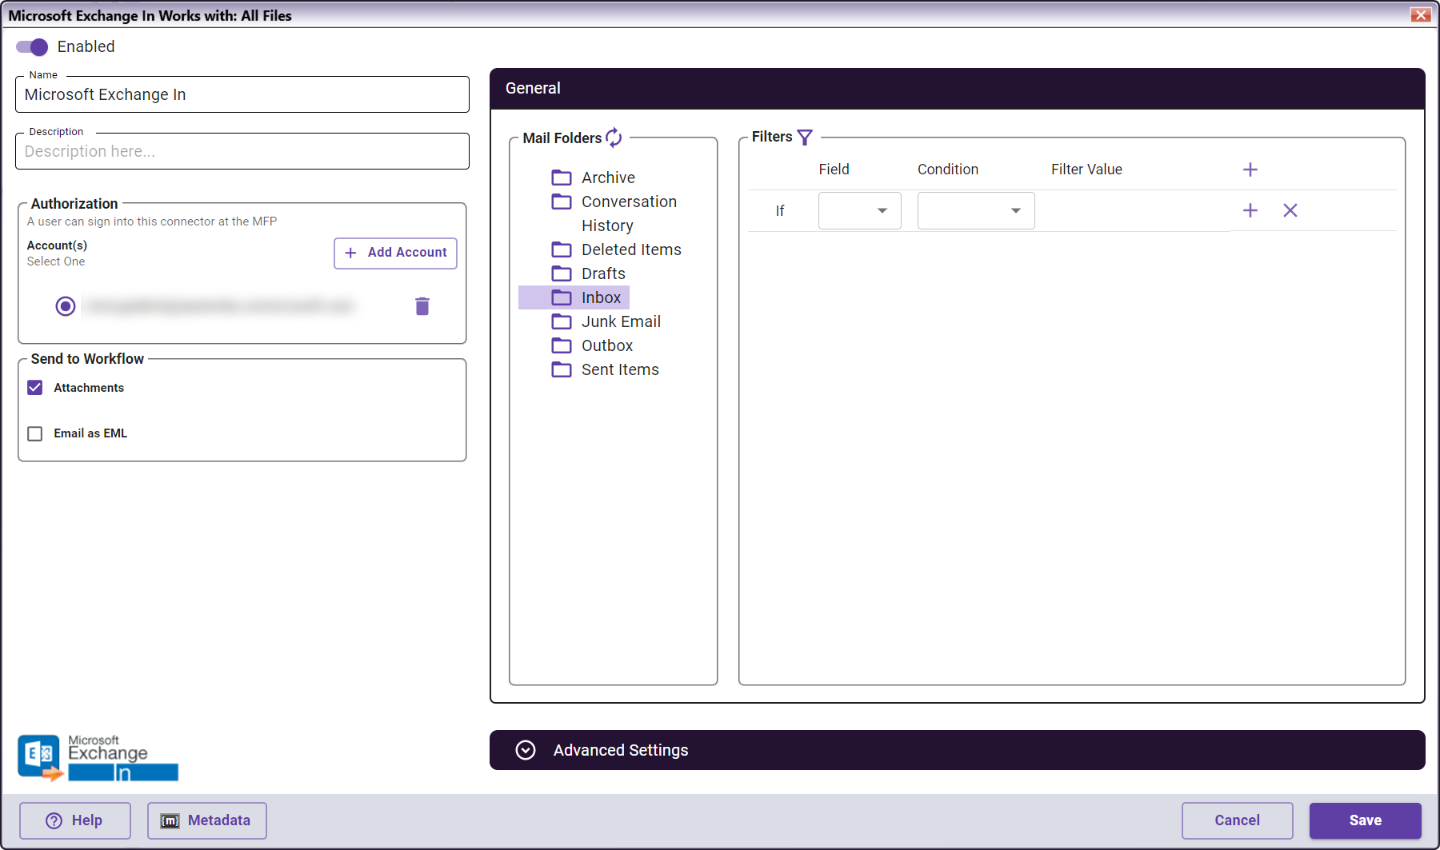
Task: Cancel the connector changes
Action: coord(1237,821)
